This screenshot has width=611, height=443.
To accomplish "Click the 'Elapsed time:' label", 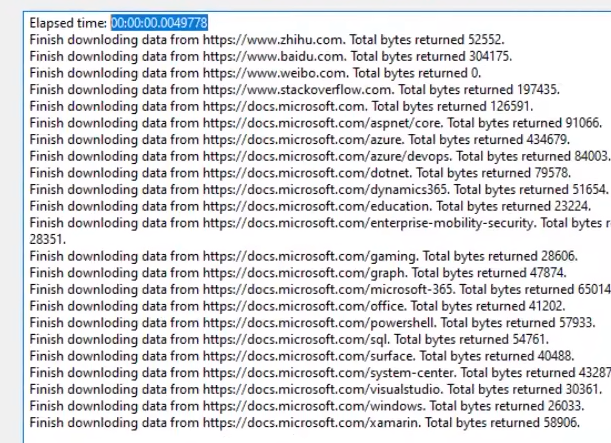I will coord(68,23).
